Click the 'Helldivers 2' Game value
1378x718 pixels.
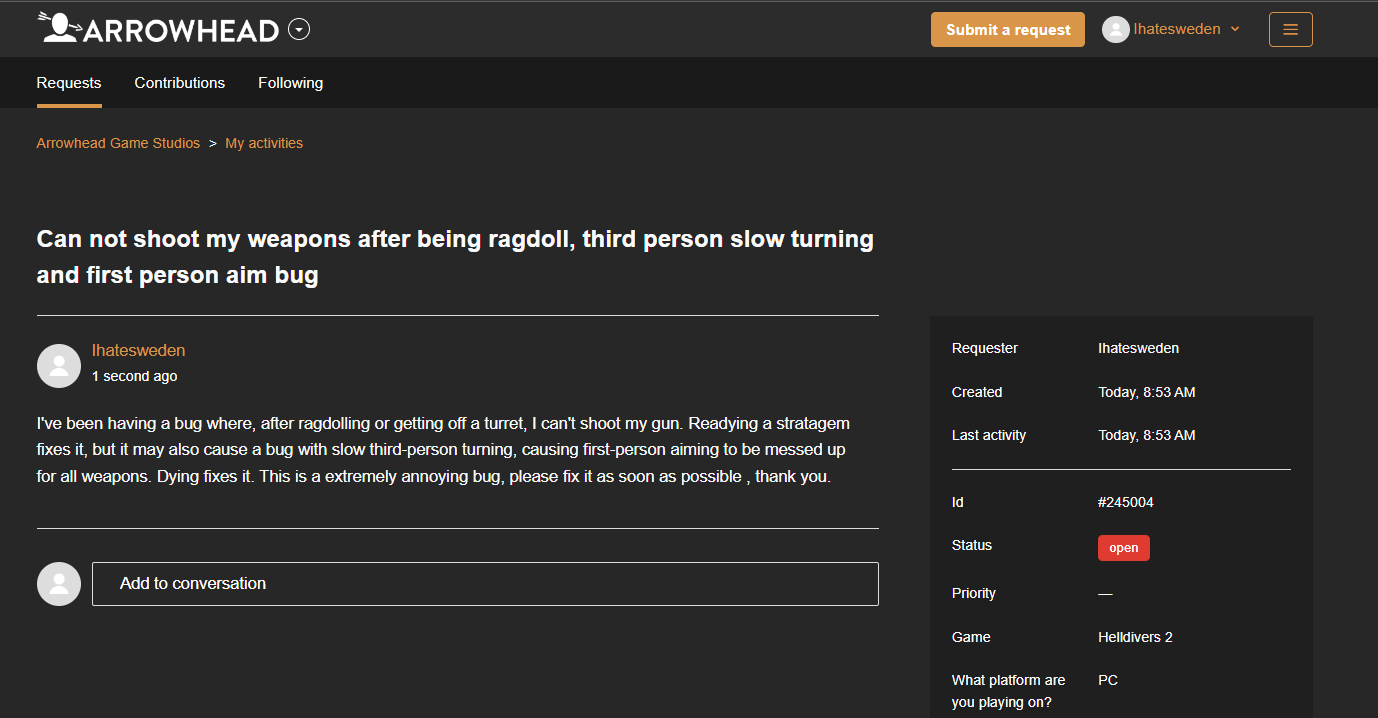tap(1135, 637)
